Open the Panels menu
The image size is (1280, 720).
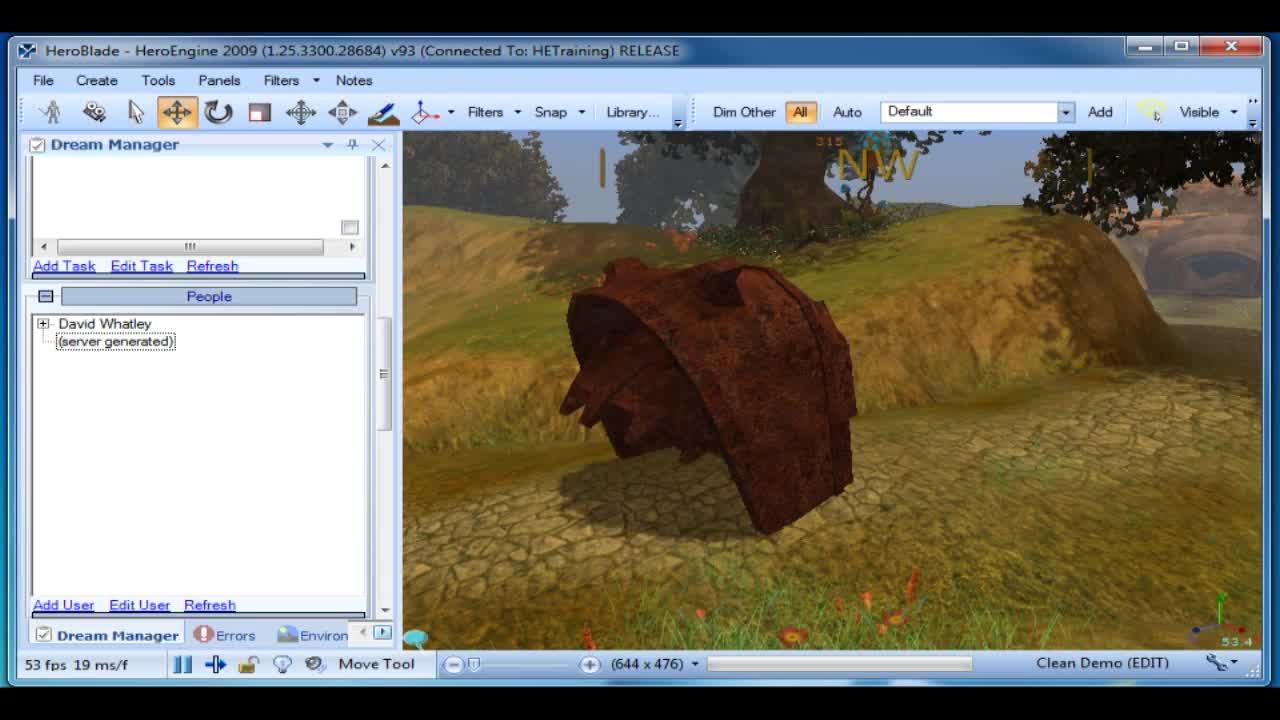pyautogui.click(x=219, y=80)
